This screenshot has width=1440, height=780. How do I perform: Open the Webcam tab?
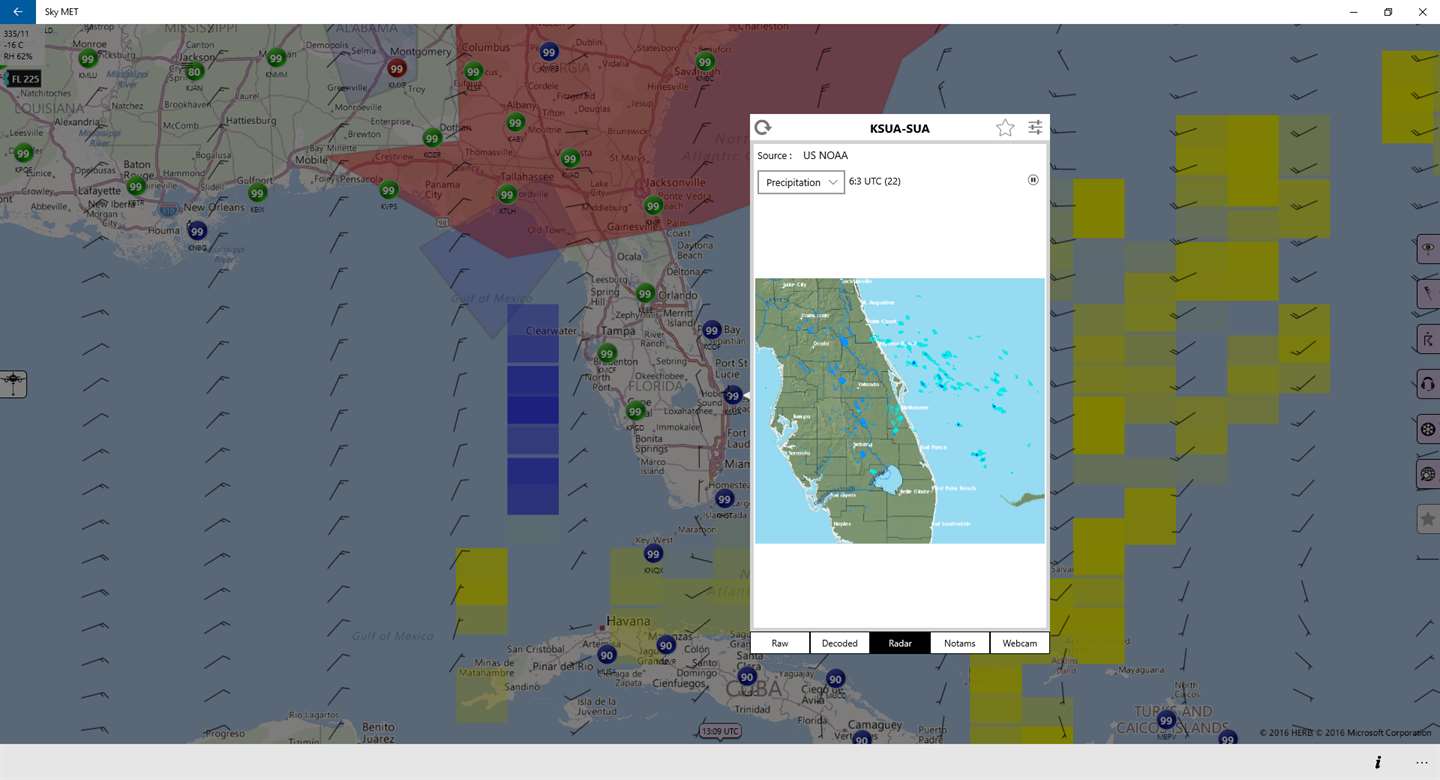tap(1020, 643)
